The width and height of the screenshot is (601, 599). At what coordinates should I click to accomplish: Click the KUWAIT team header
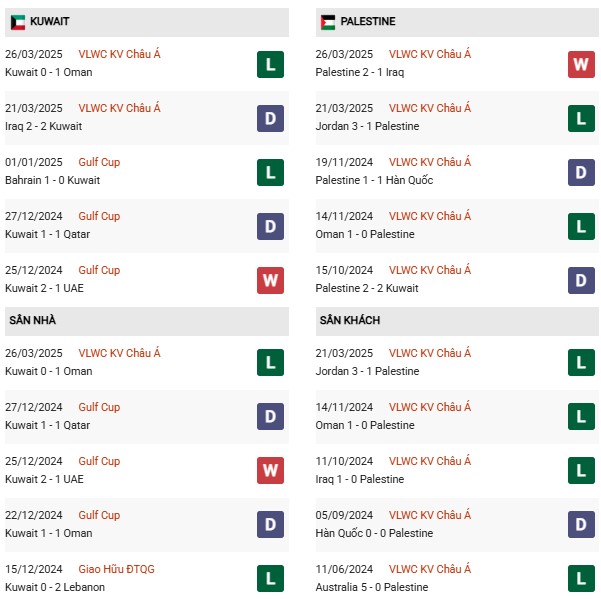pos(147,22)
